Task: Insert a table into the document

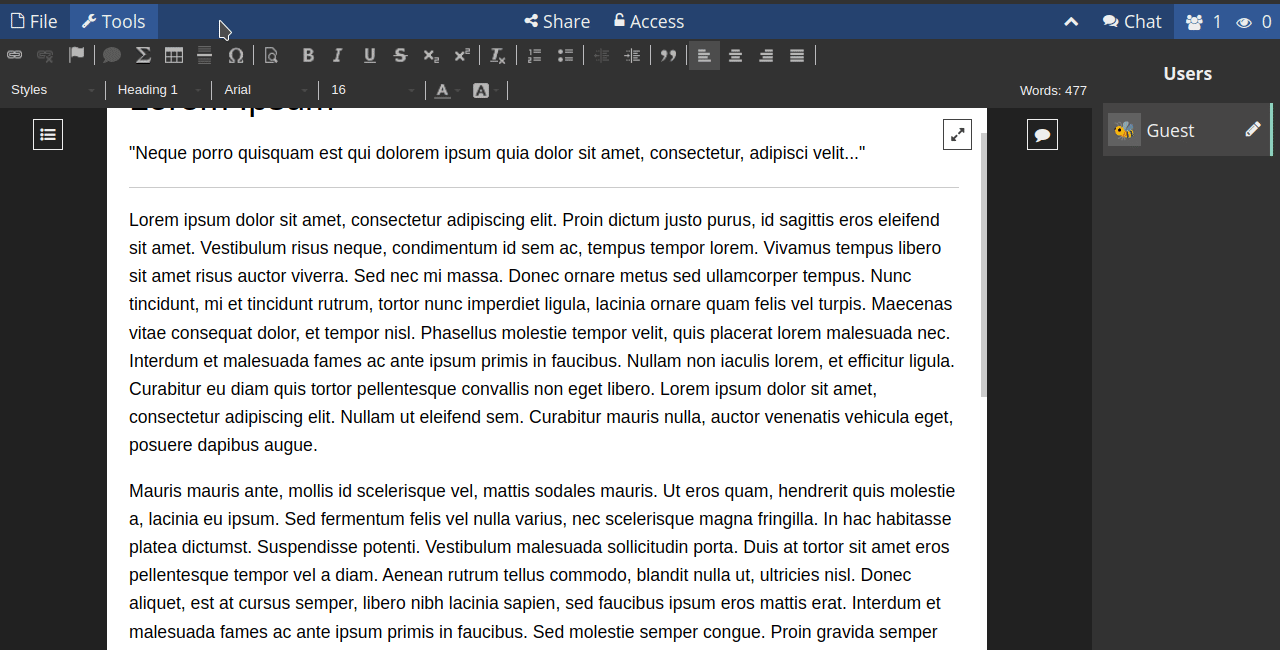Action: (x=174, y=56)
